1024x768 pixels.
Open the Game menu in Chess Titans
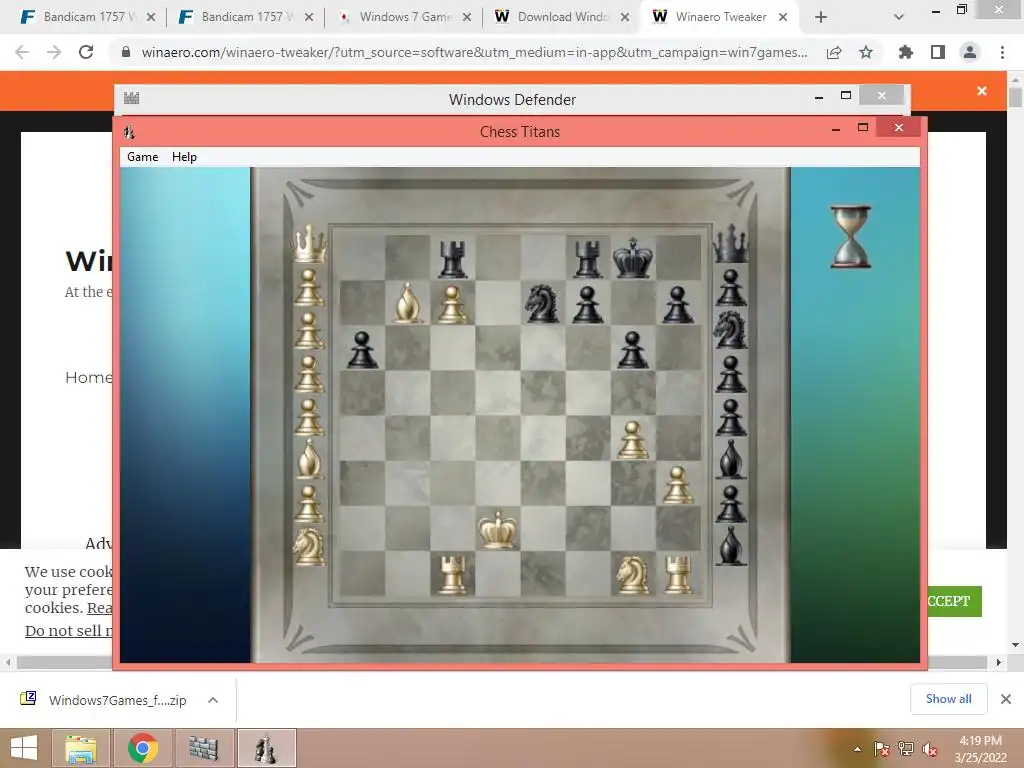pos(142,157)
